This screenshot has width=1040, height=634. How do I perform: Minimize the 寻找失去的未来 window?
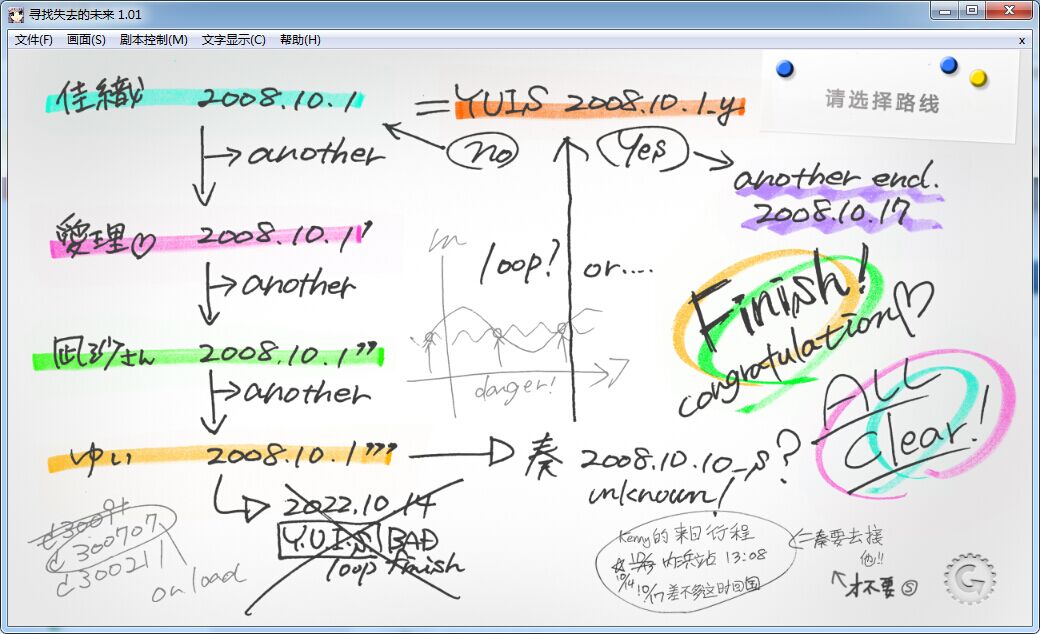[x=944, y=11]
